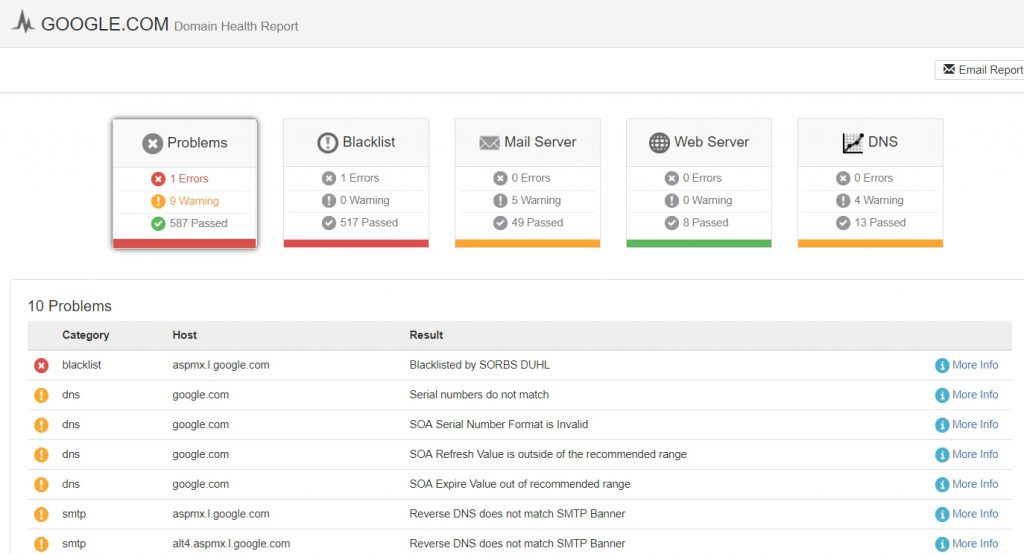Click the green check icon beside 587 Passed
Screen dimensions: 1024x554
(x=158, y=223)
